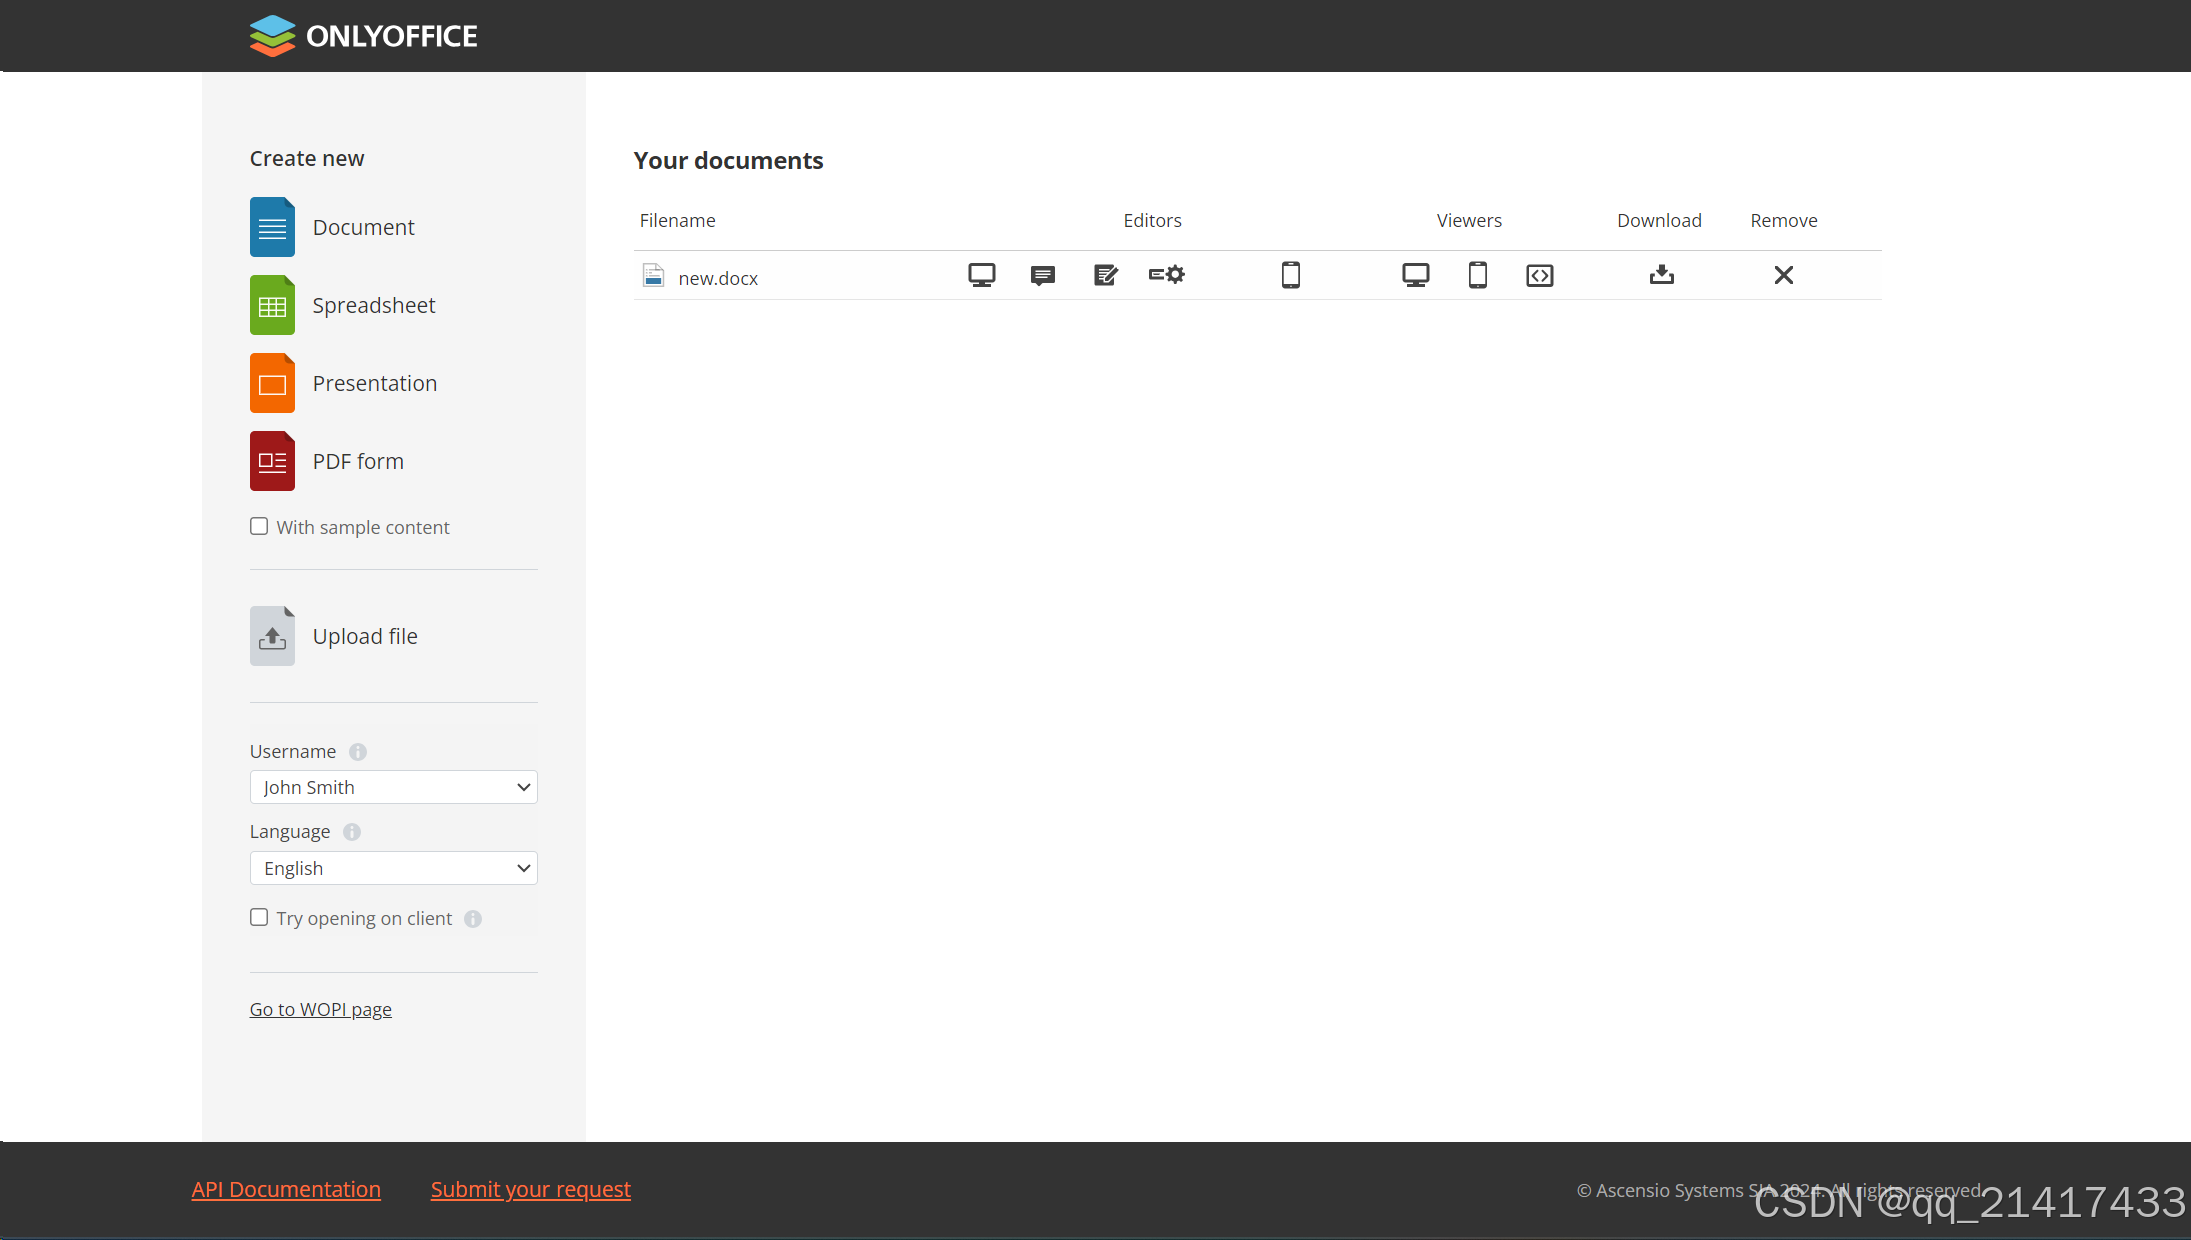Enable With sample content checkbox
The image size is (2191, 1240).
click(x=259, y=526)
